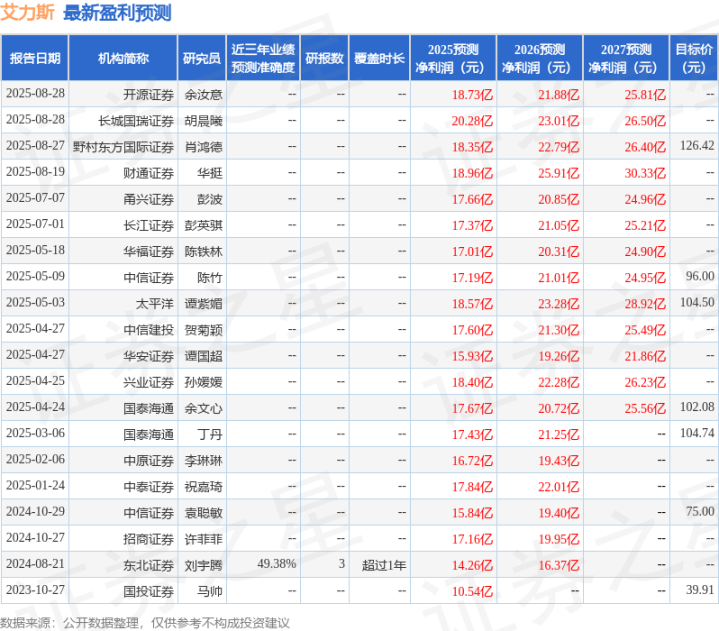Click analyst name 孙媛媛
719x631 pixels.
coord(204,382)
